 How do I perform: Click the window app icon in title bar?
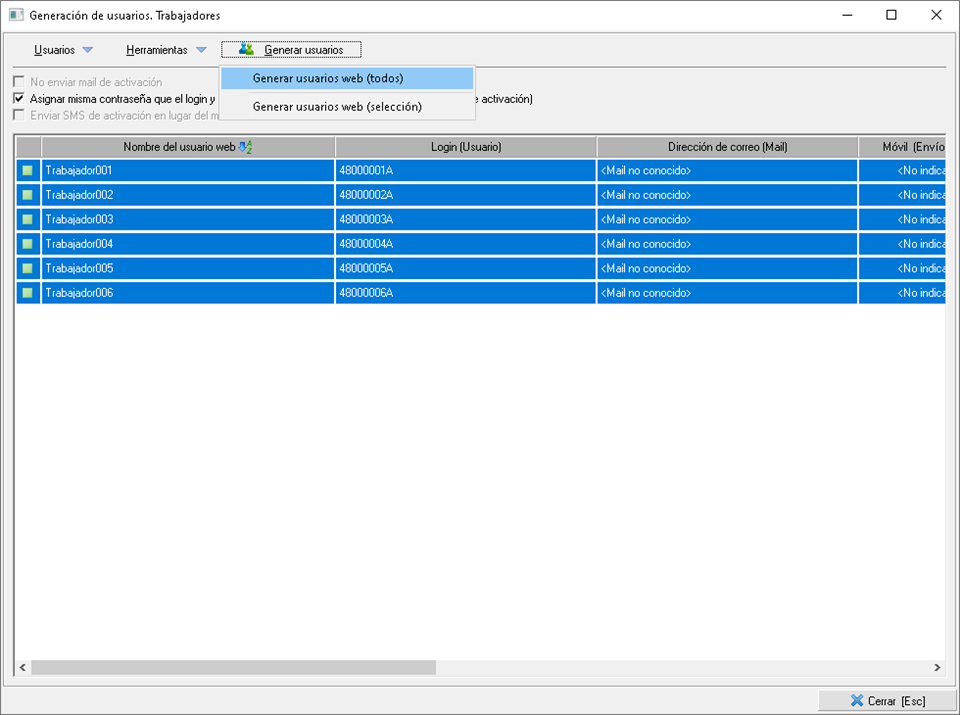[x=15, y=15]
